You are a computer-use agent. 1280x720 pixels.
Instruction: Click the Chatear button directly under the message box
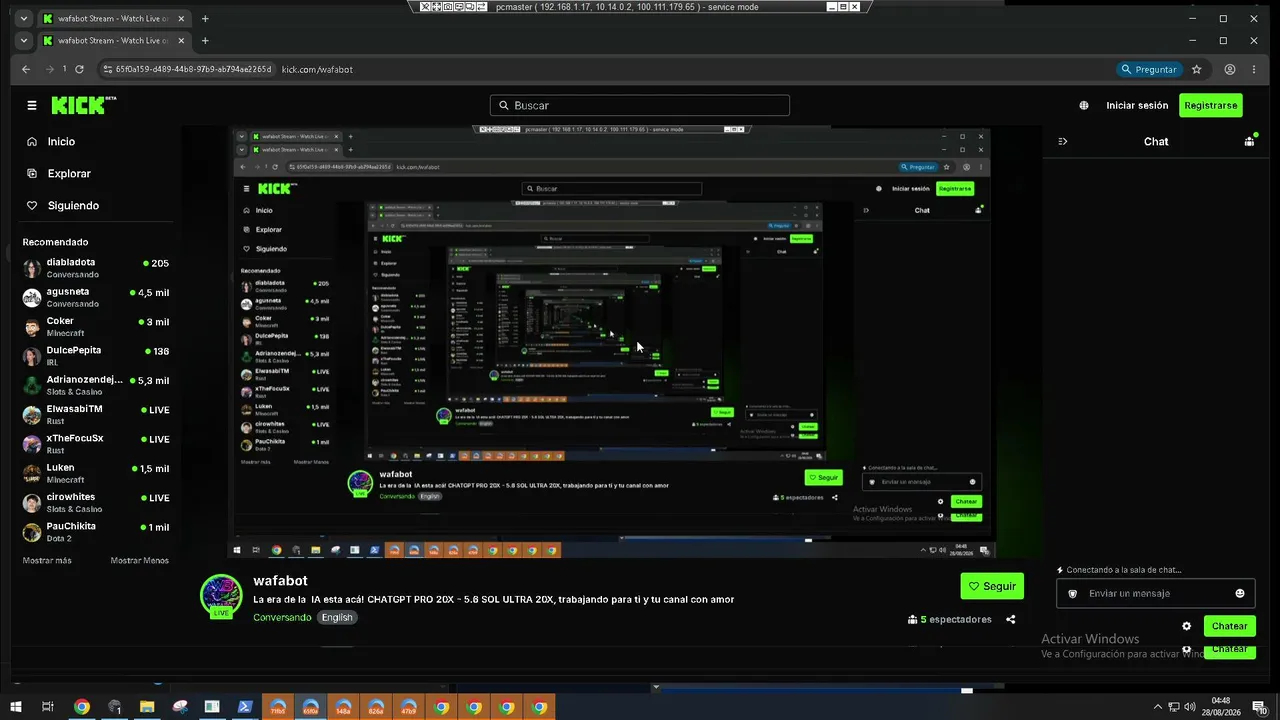[x=1229, y=626]
